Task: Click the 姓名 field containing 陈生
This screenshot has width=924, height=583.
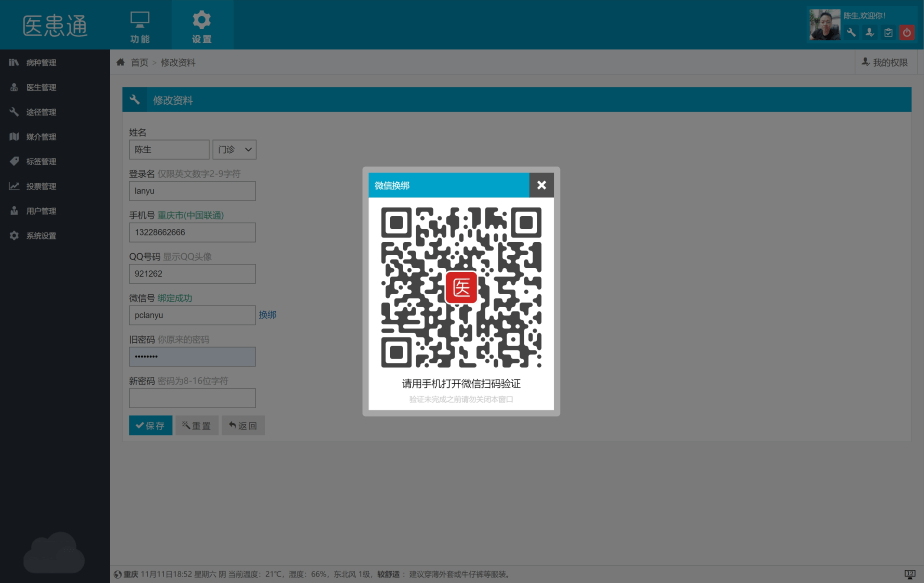Action: point(169,150)
